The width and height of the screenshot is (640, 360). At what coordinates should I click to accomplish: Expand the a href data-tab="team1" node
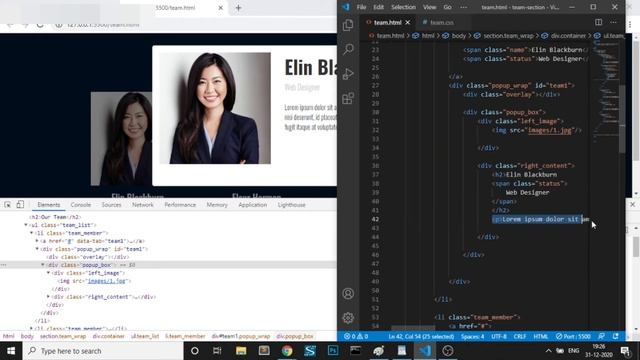tap(37, 241)
